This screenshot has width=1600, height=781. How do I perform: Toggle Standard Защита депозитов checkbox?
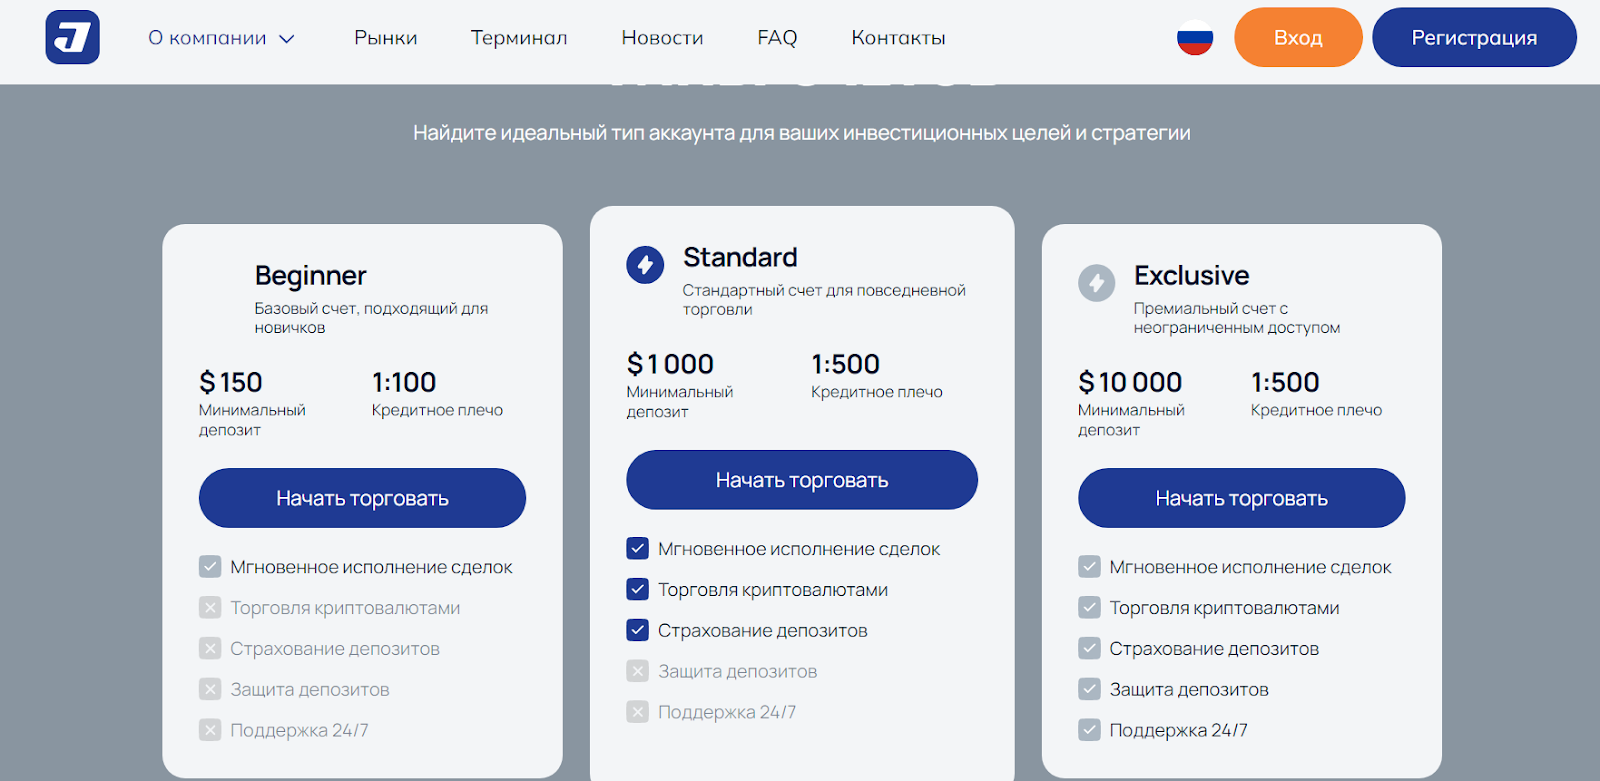[637, 671]
